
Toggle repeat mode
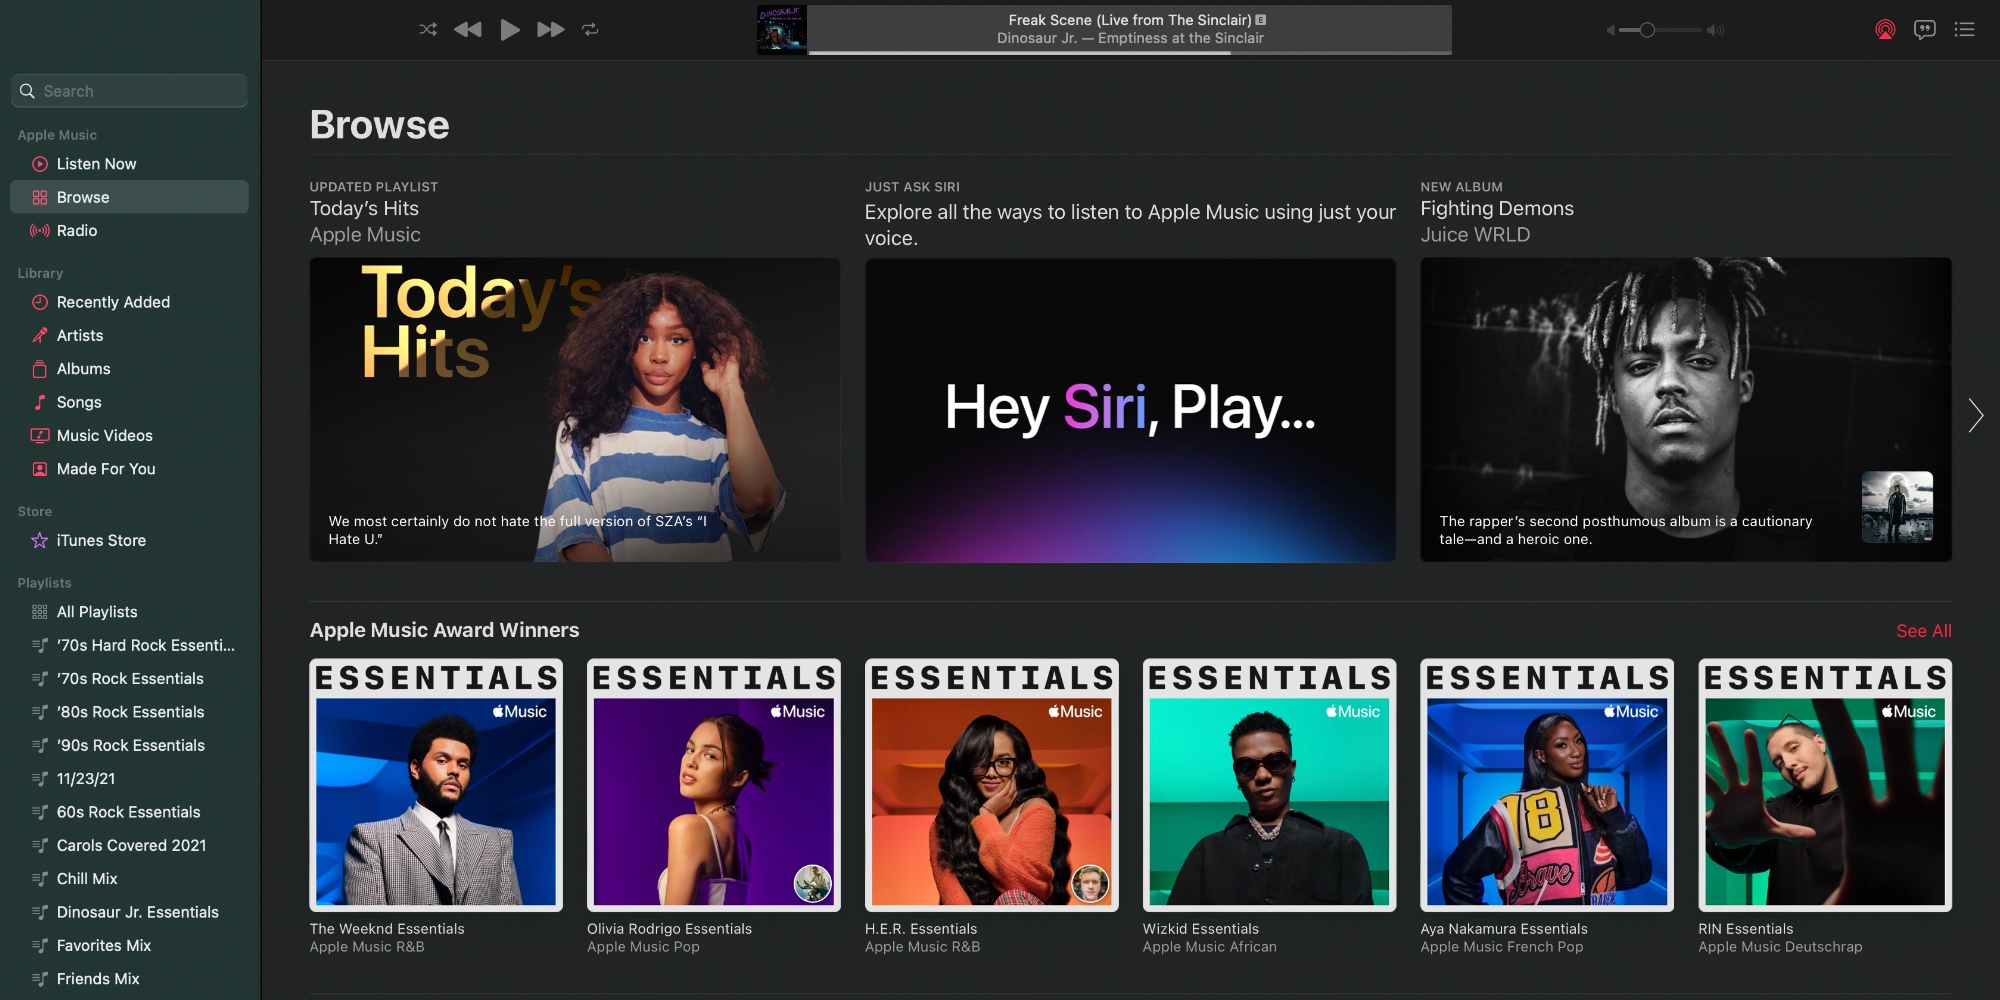click(x=590, y=29)
